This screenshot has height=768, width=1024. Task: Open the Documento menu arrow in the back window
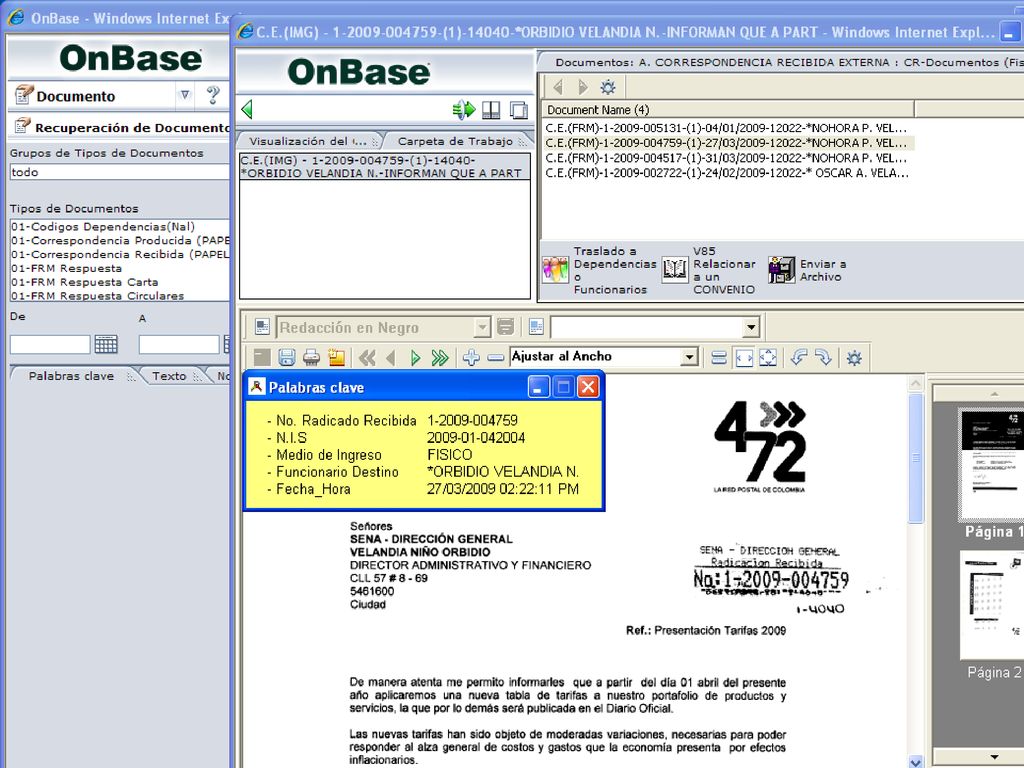(x=185, y=95)
